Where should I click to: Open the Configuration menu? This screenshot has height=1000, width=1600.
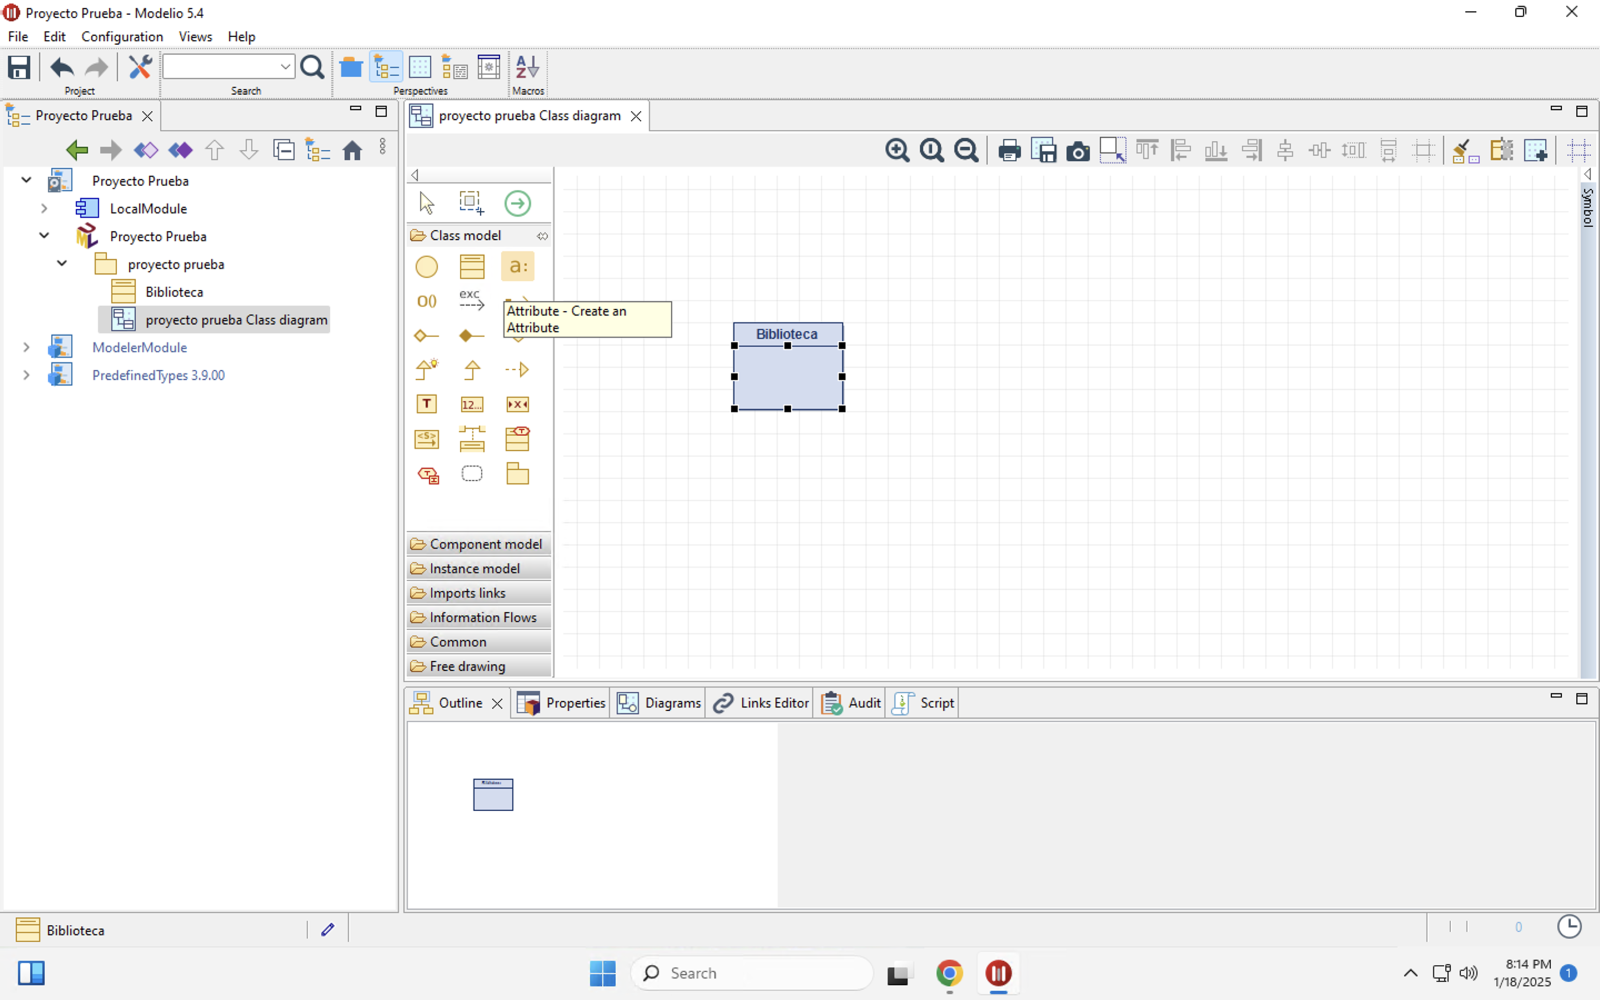click(x=122, y=37)
